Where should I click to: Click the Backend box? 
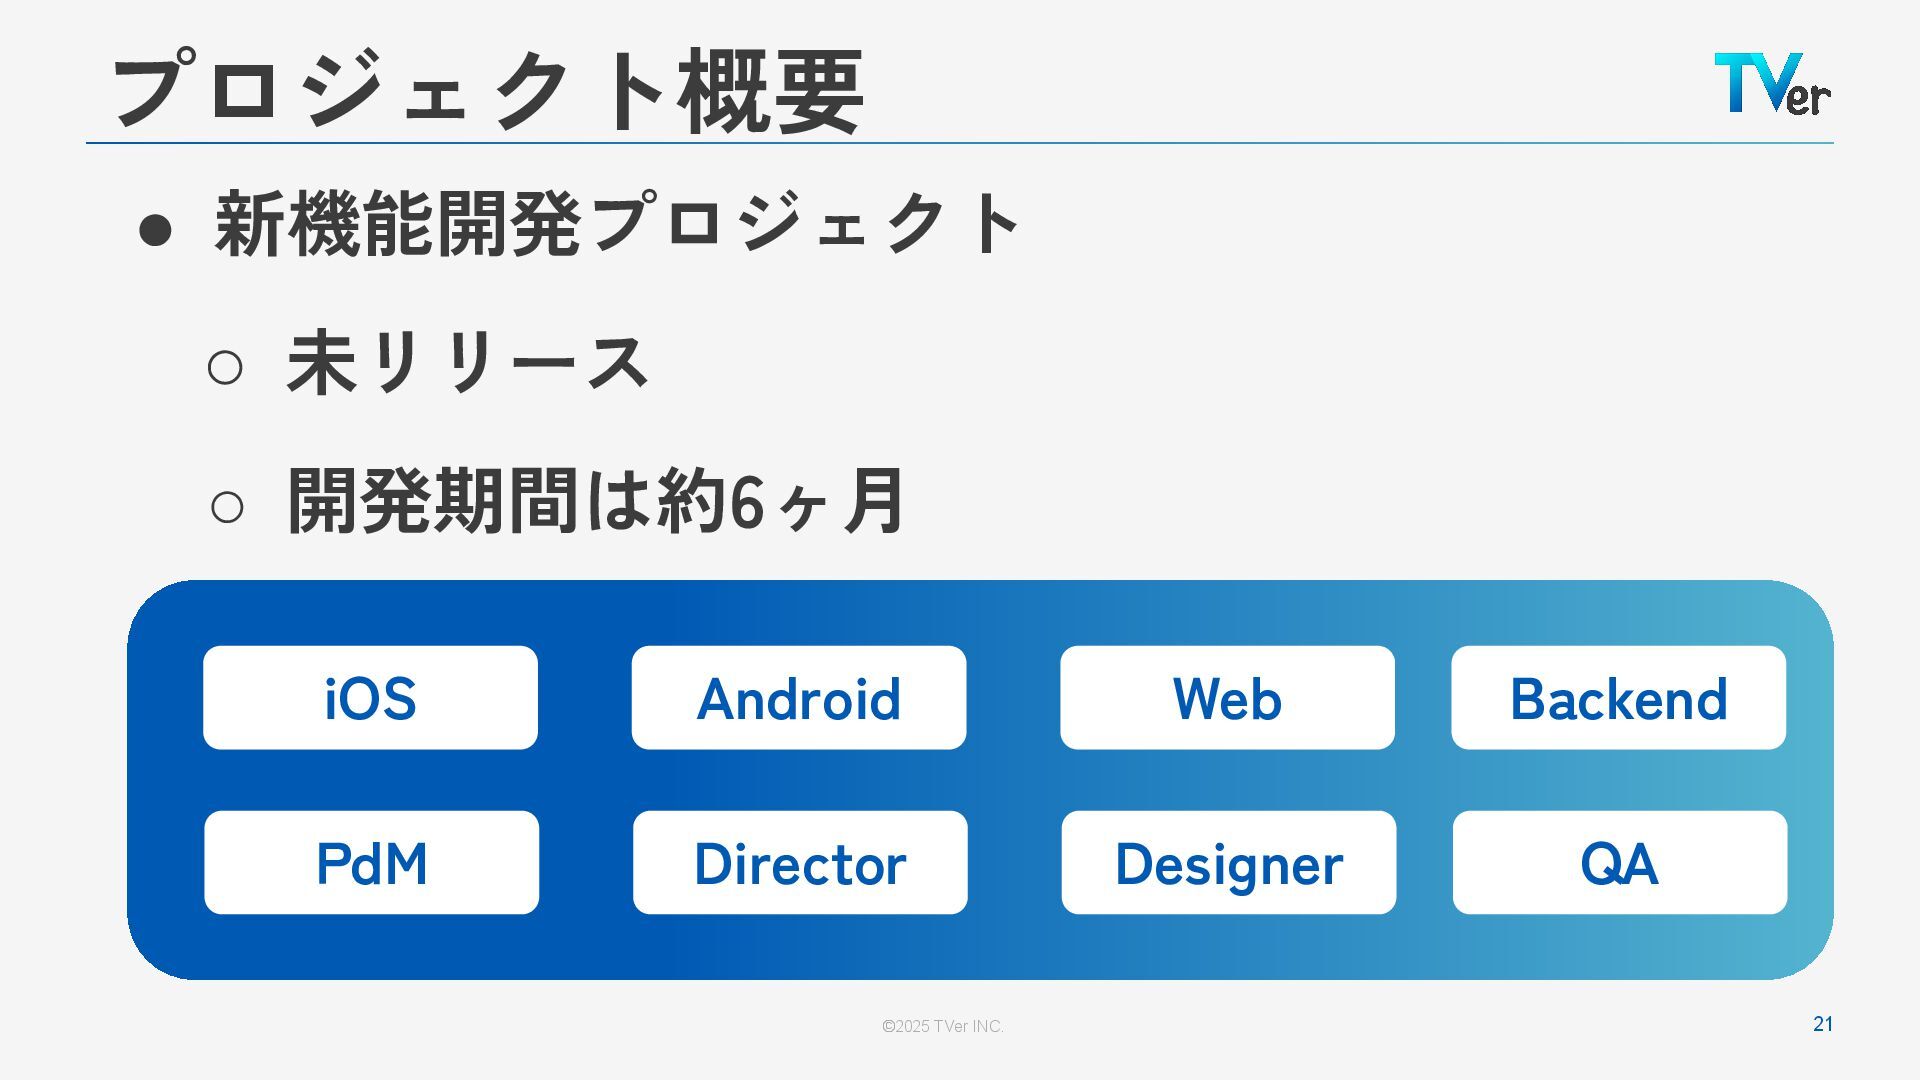pyautogui.click(x=1618, y=697)
